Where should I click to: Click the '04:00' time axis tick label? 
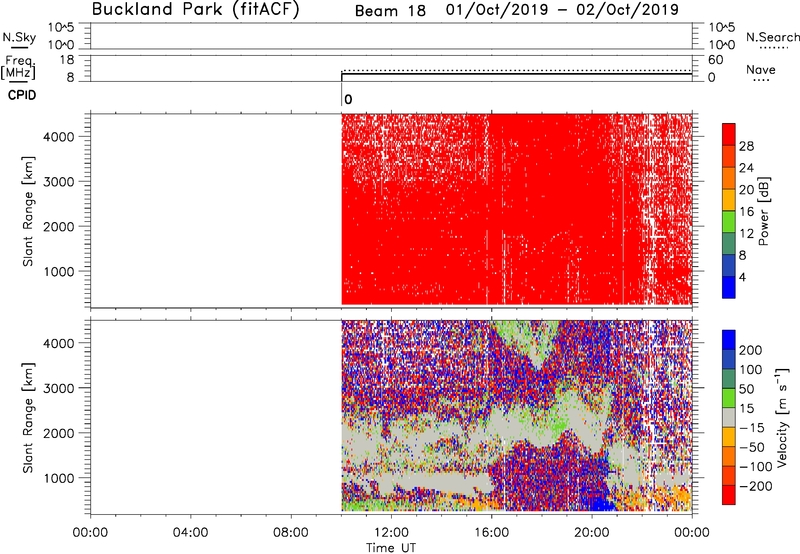191,533
